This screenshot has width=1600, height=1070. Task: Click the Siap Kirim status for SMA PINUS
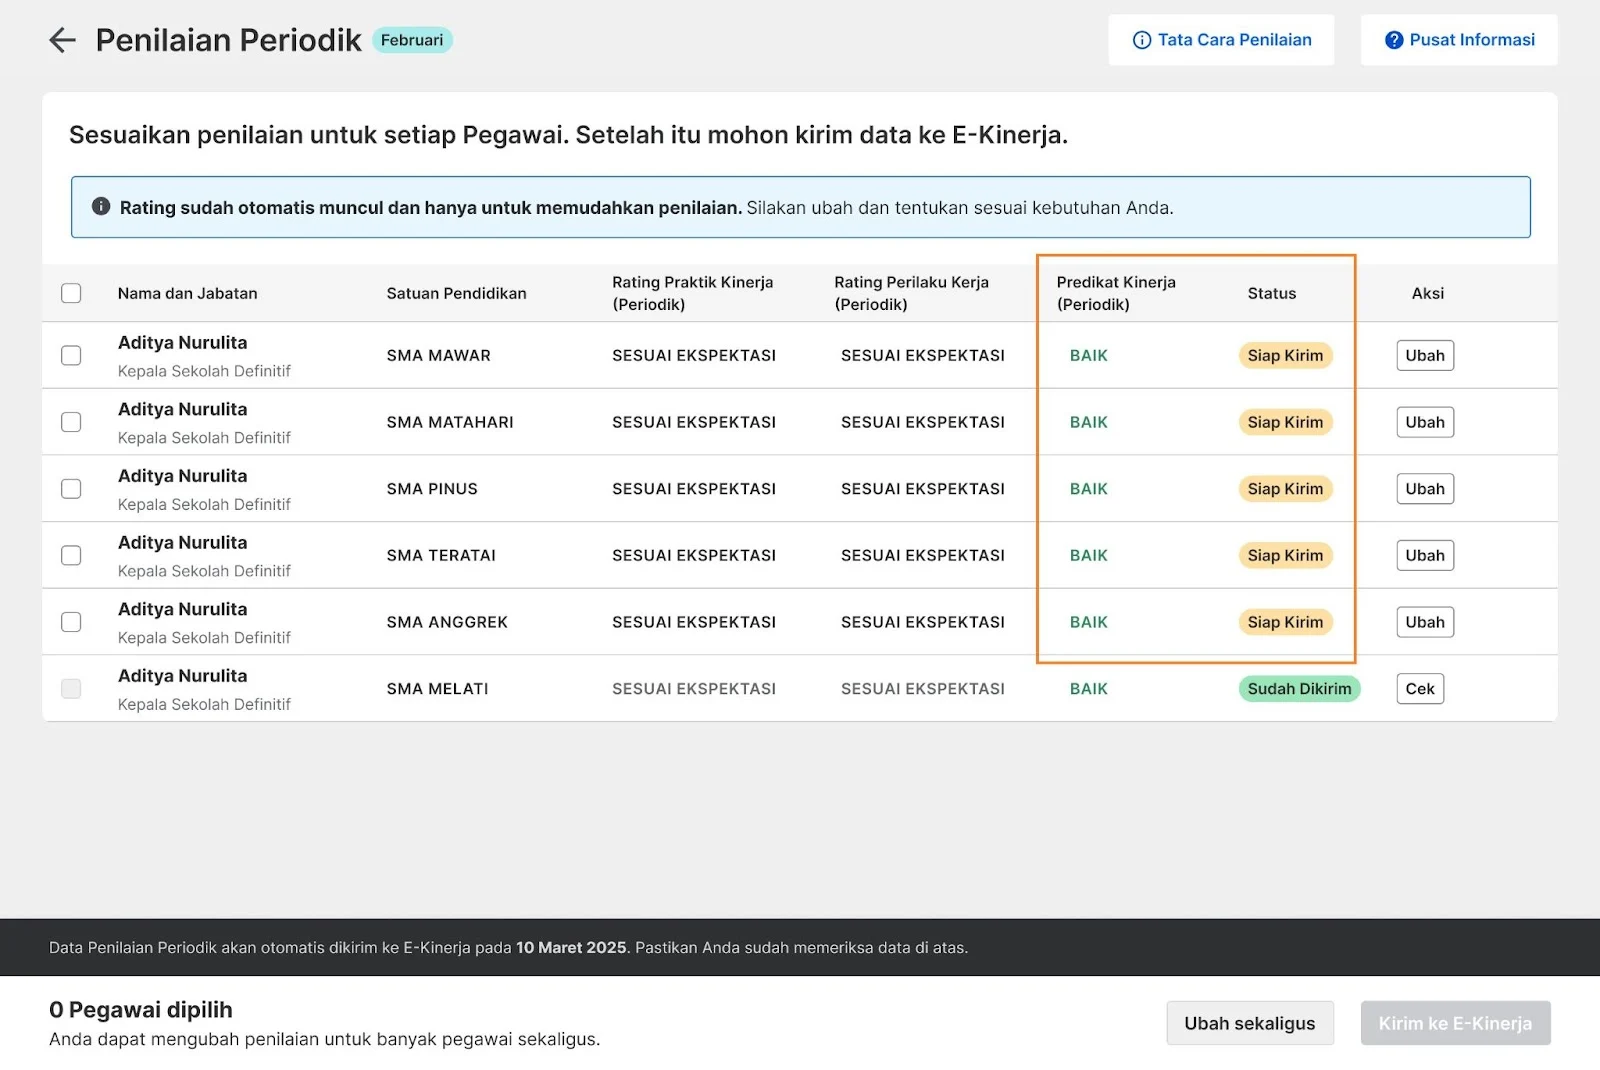click(1285, 489)
